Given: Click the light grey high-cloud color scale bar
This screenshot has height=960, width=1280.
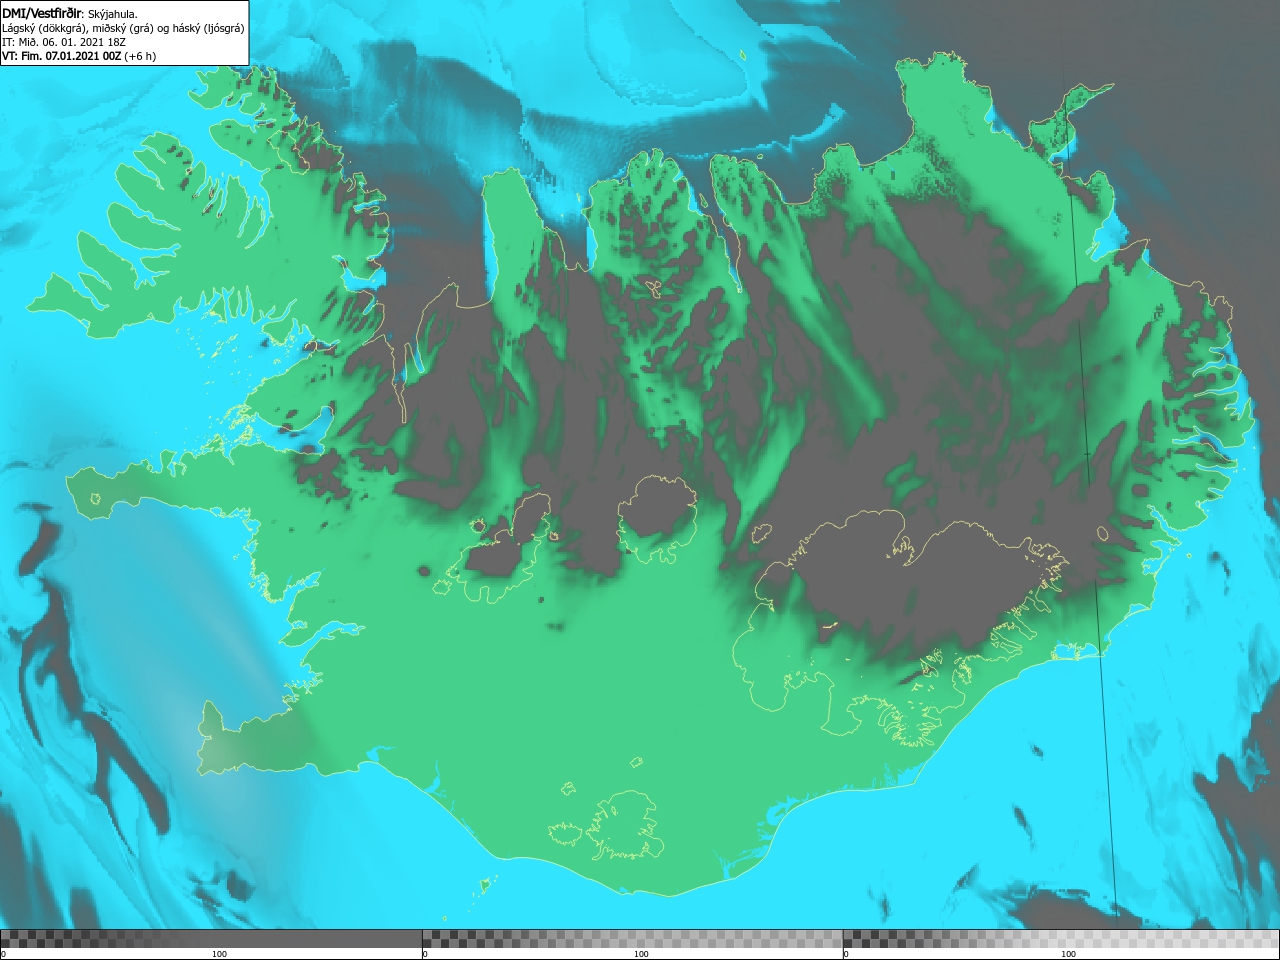Looking at the screenshot, I should tap(1061, 938).
